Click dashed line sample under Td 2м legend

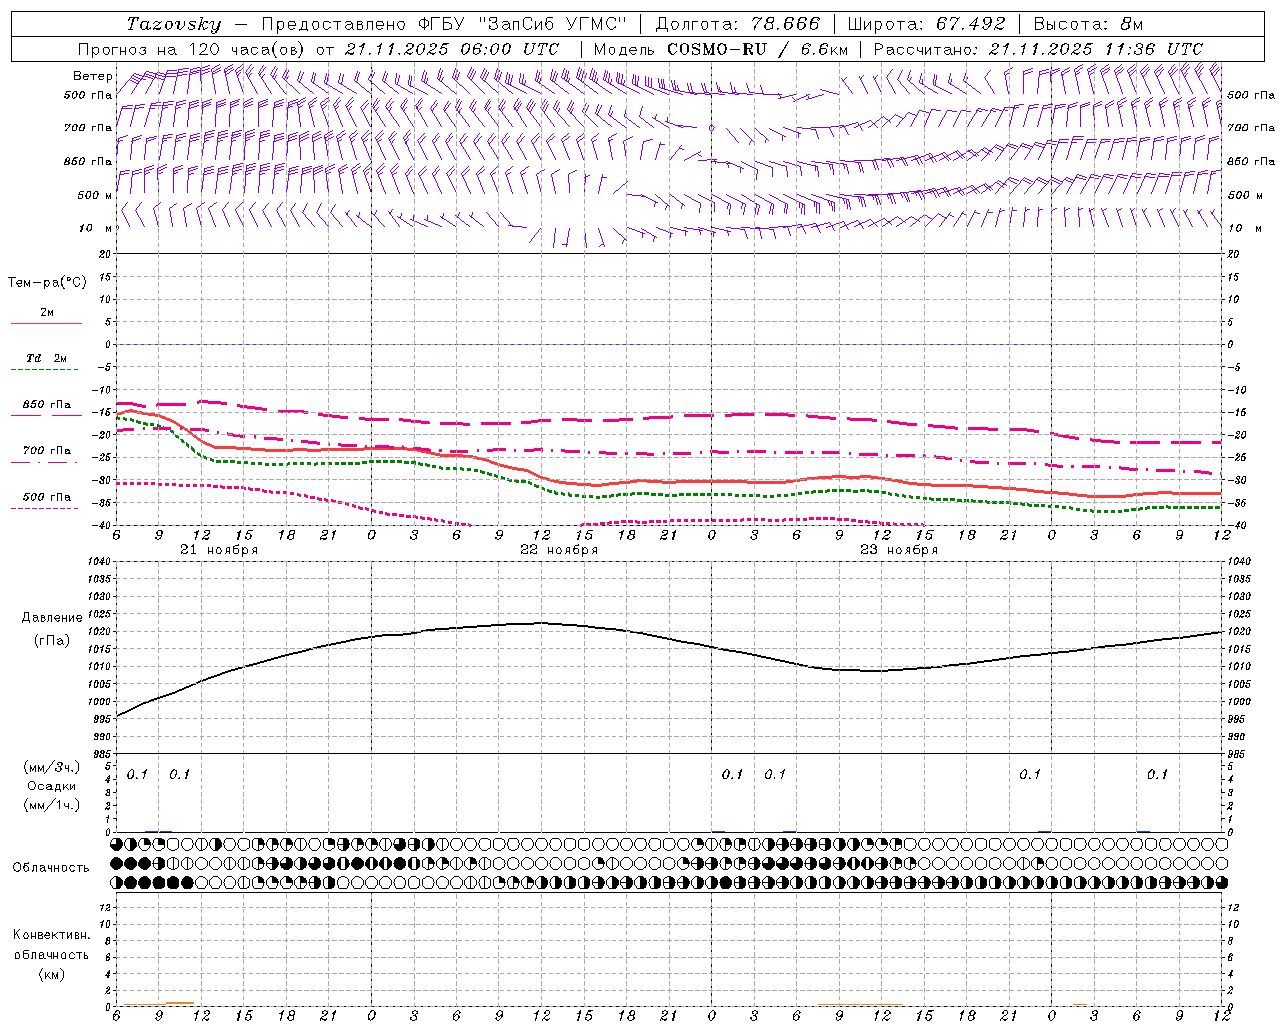[x=46, y=370]
